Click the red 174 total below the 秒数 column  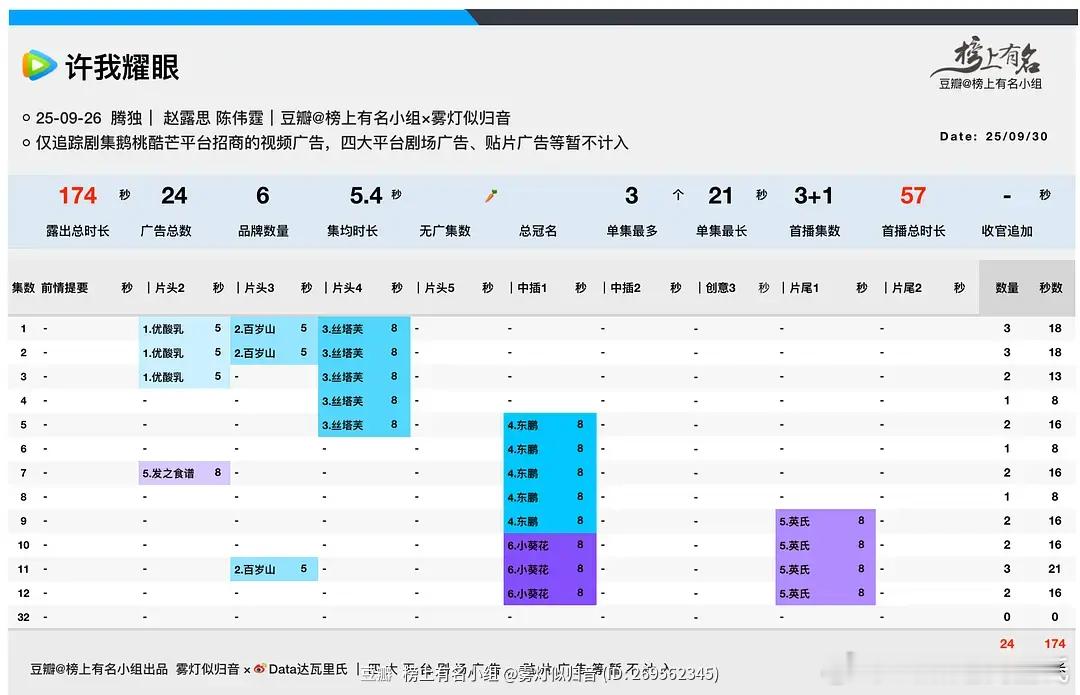point(1055,644)
